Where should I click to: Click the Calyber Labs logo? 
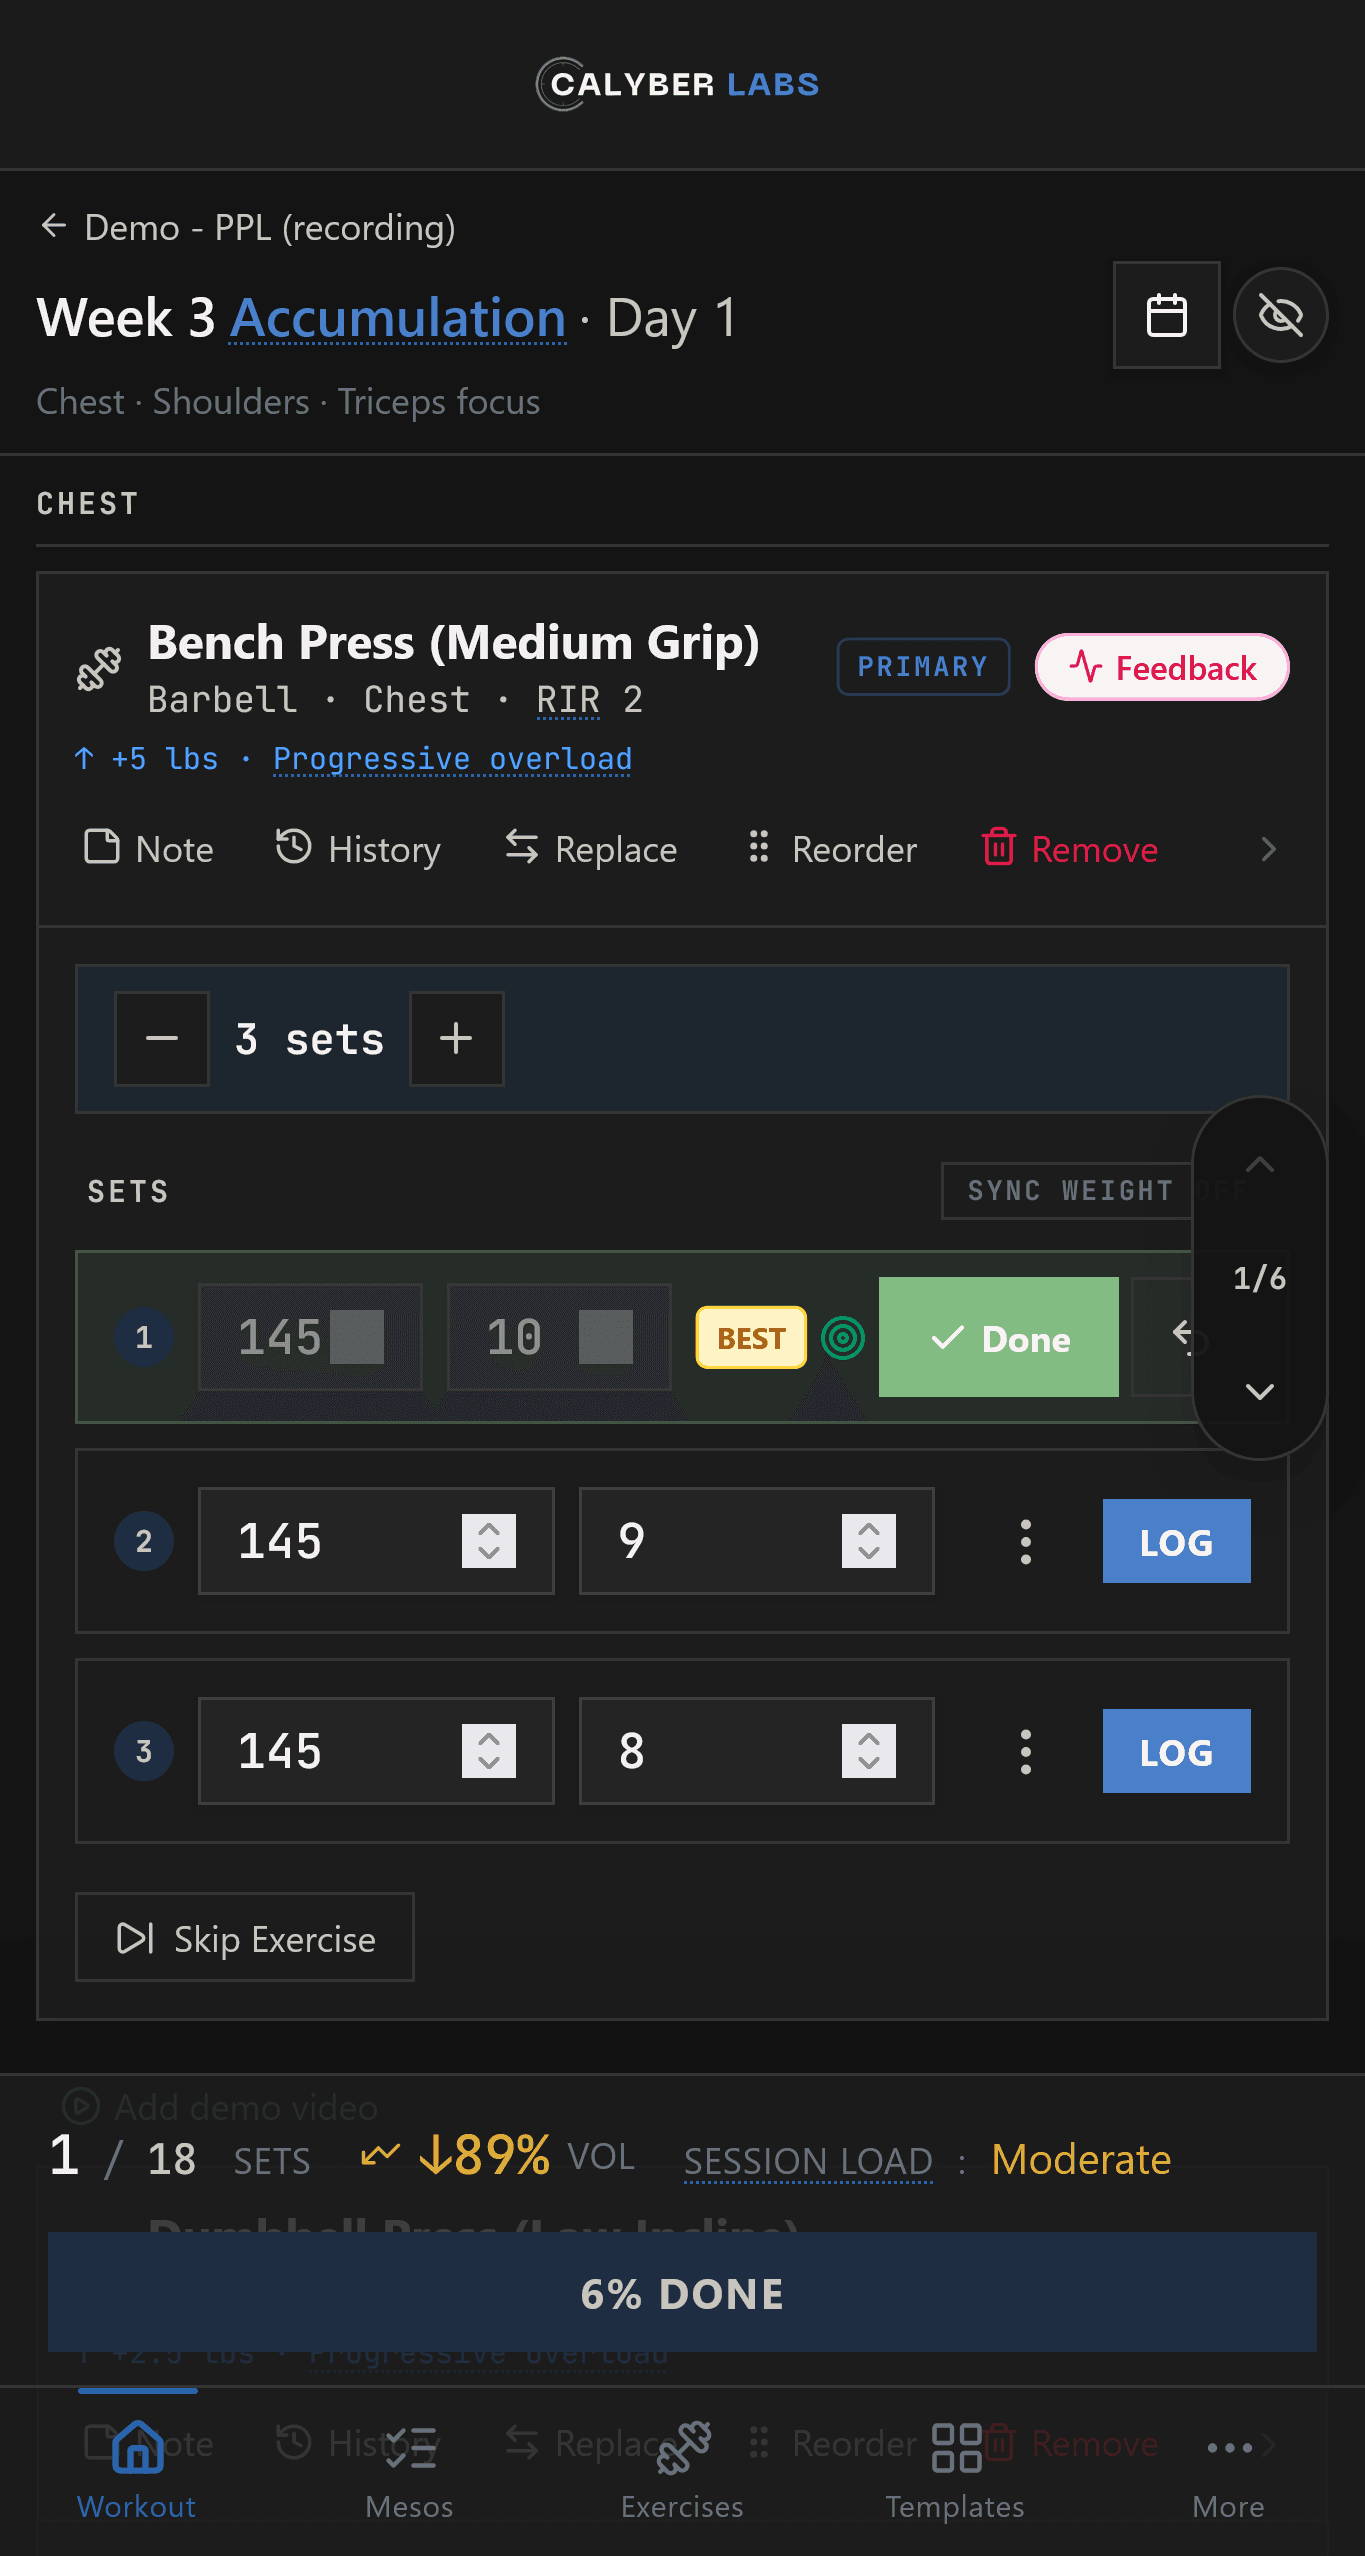pyautogui.click(x=678, y=84)
